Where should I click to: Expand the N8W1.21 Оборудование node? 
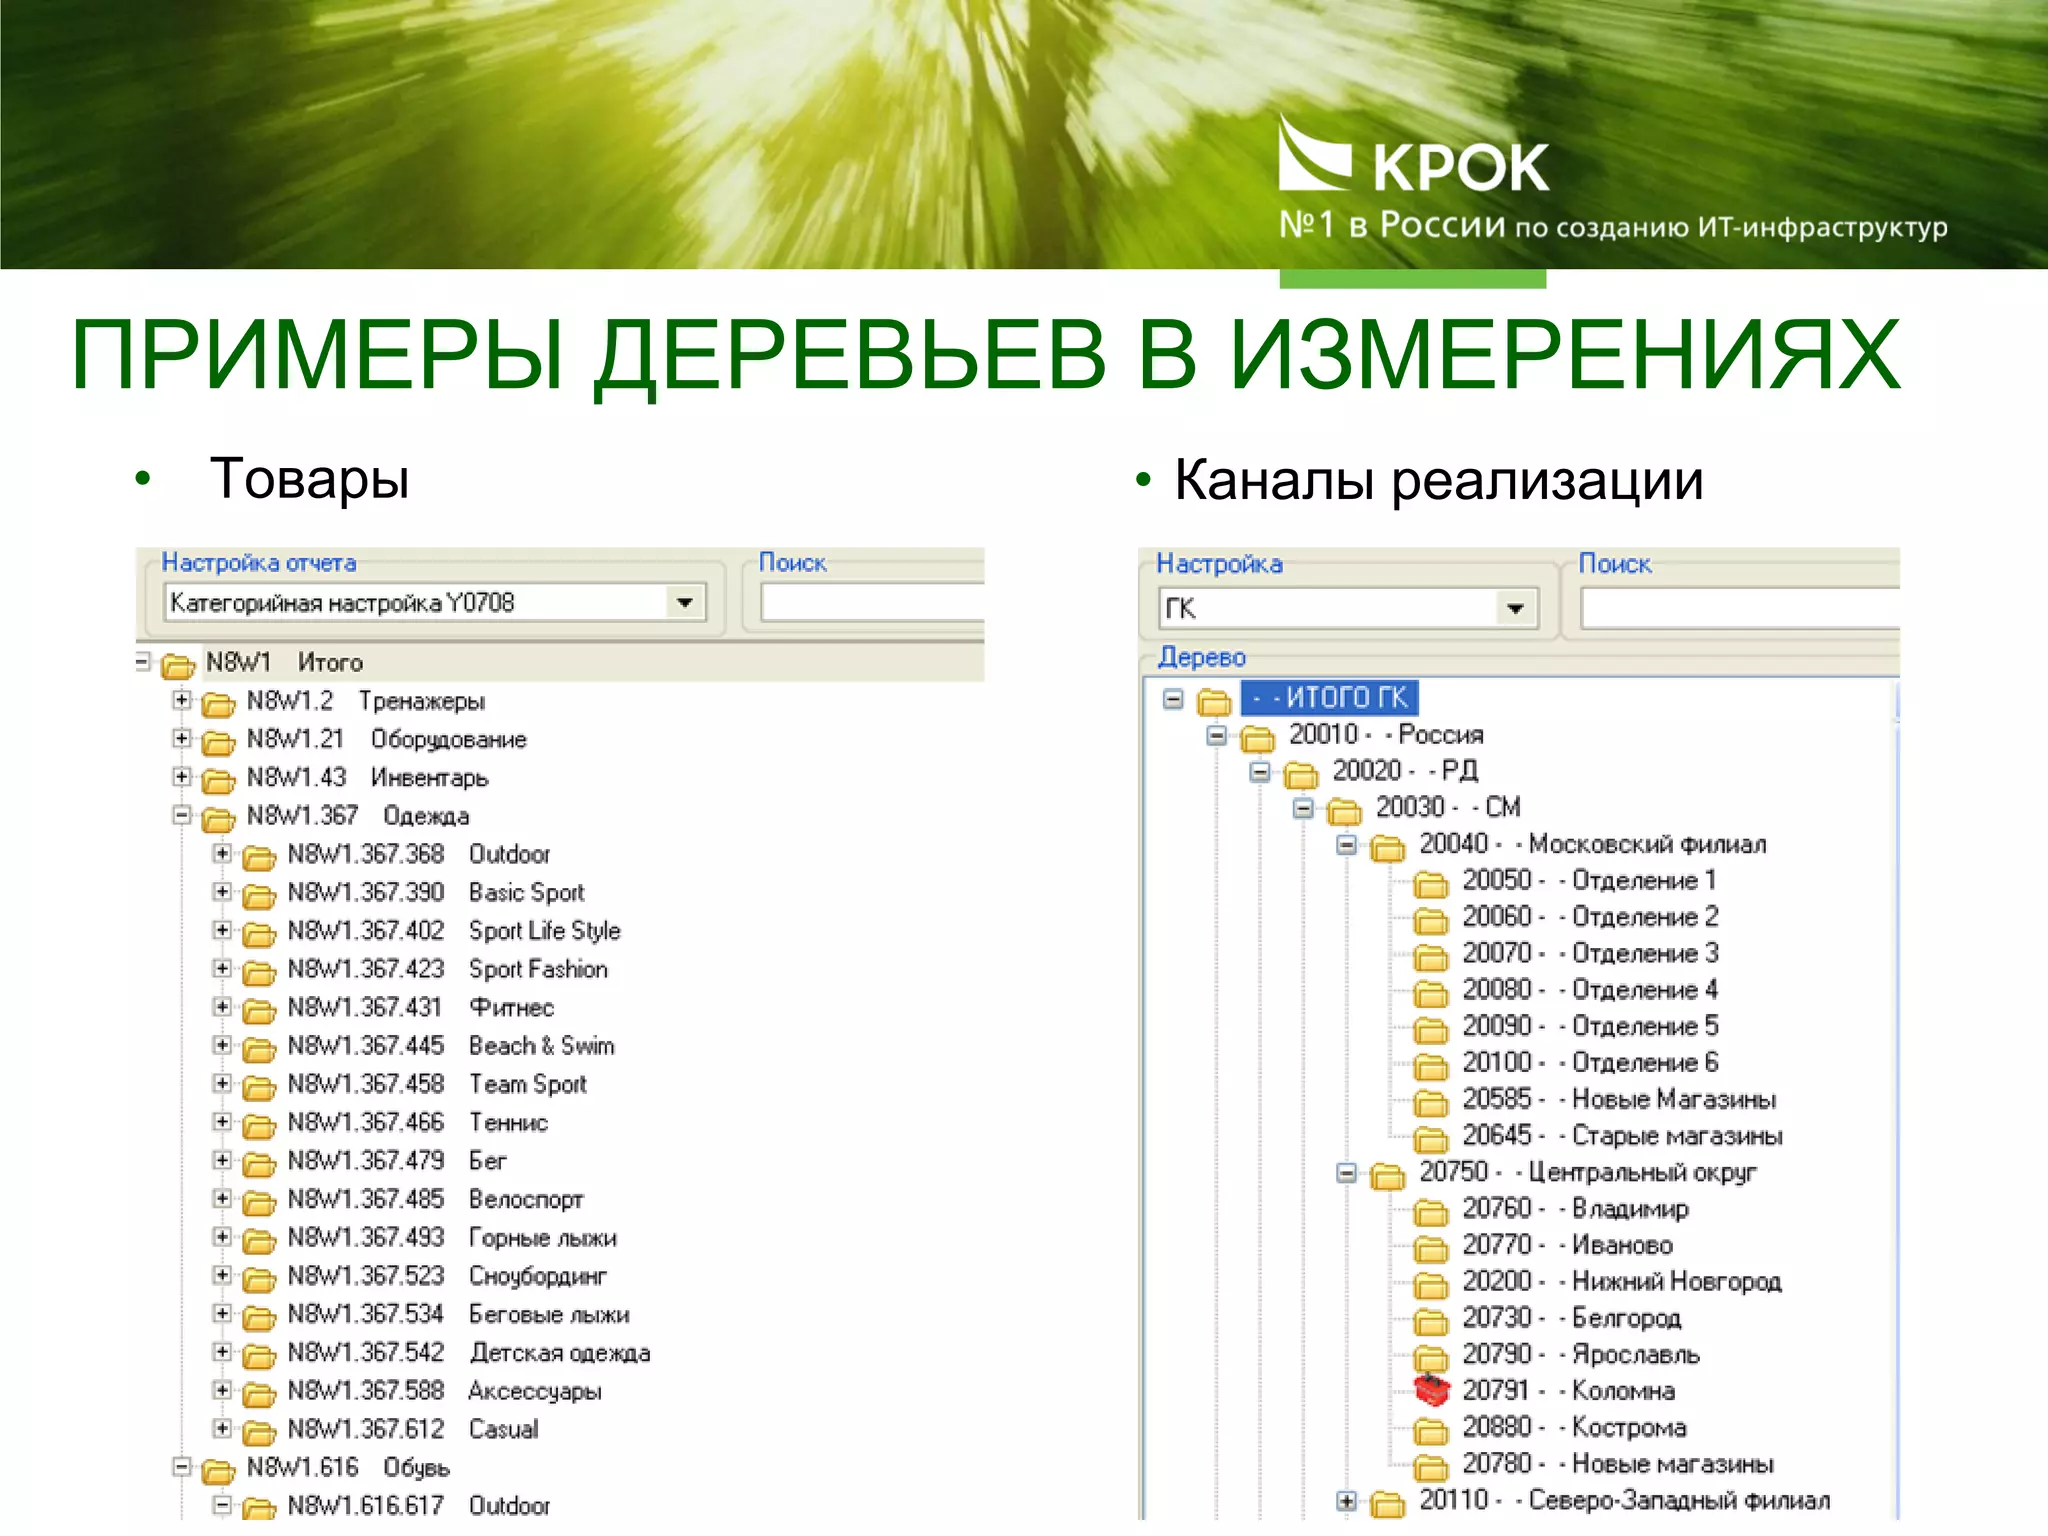click(x=181, y=738)
